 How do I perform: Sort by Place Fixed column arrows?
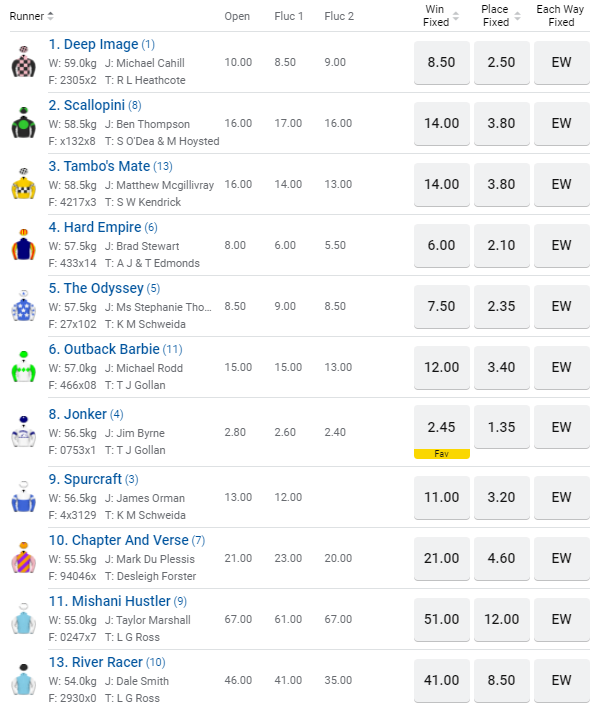[x=516, y=16]
